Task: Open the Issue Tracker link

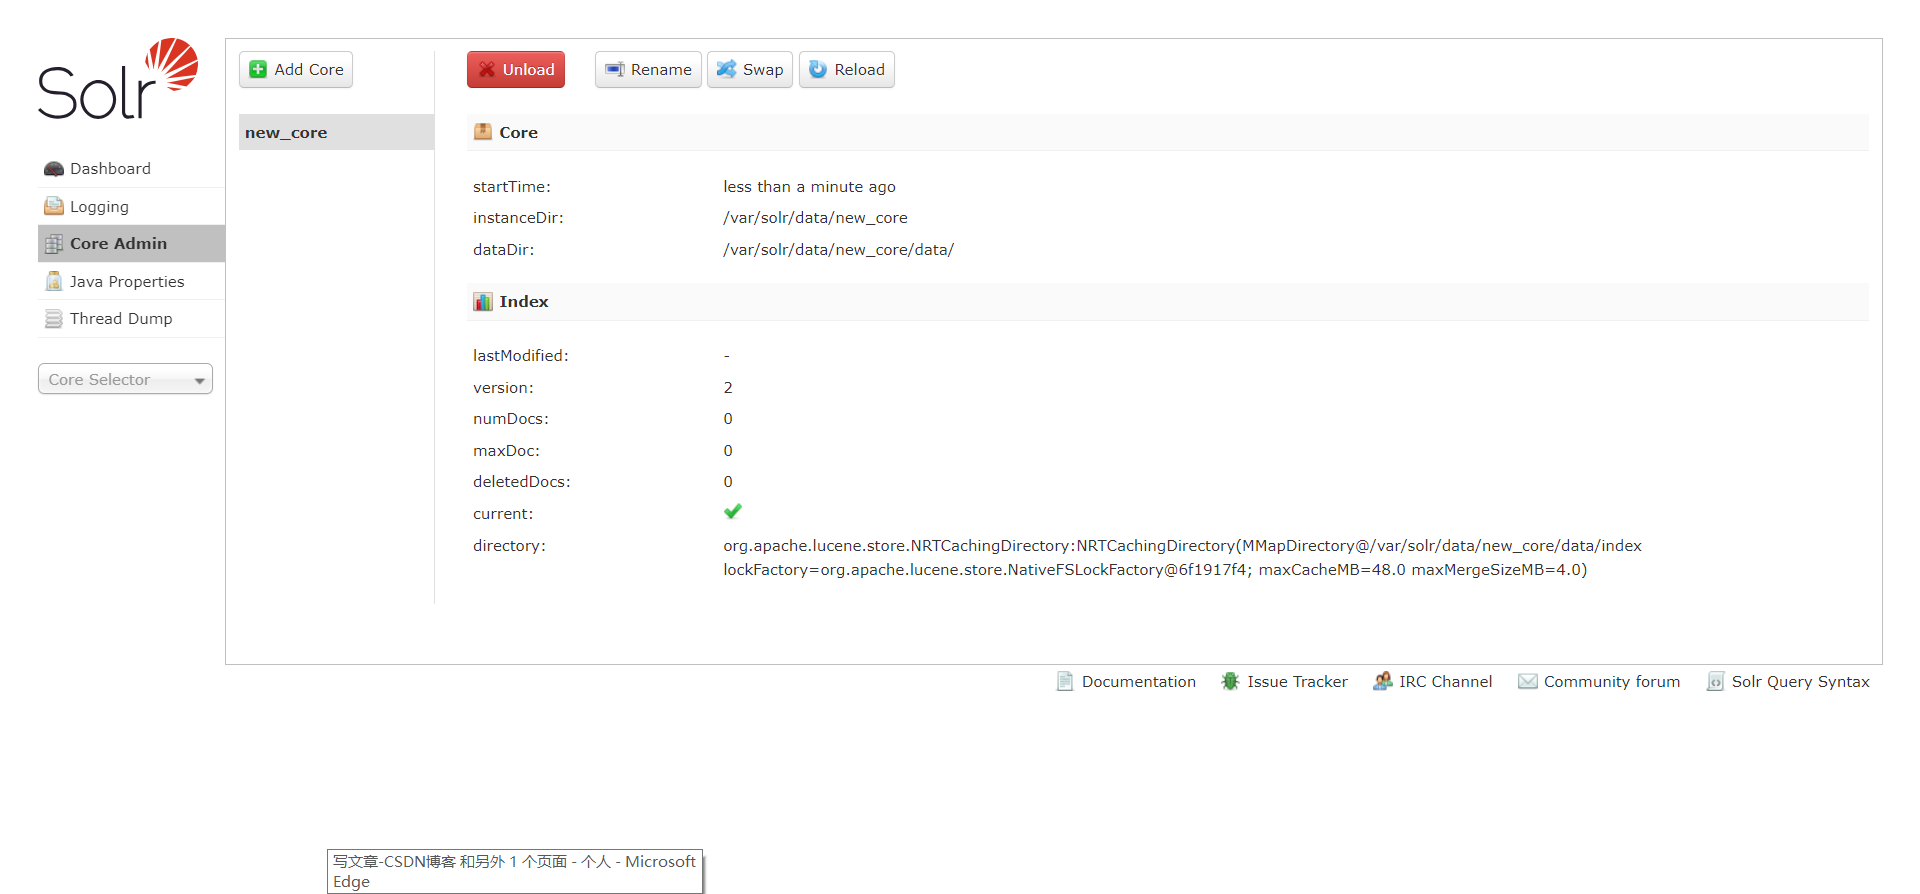Action: click(x=1297, y=681)
